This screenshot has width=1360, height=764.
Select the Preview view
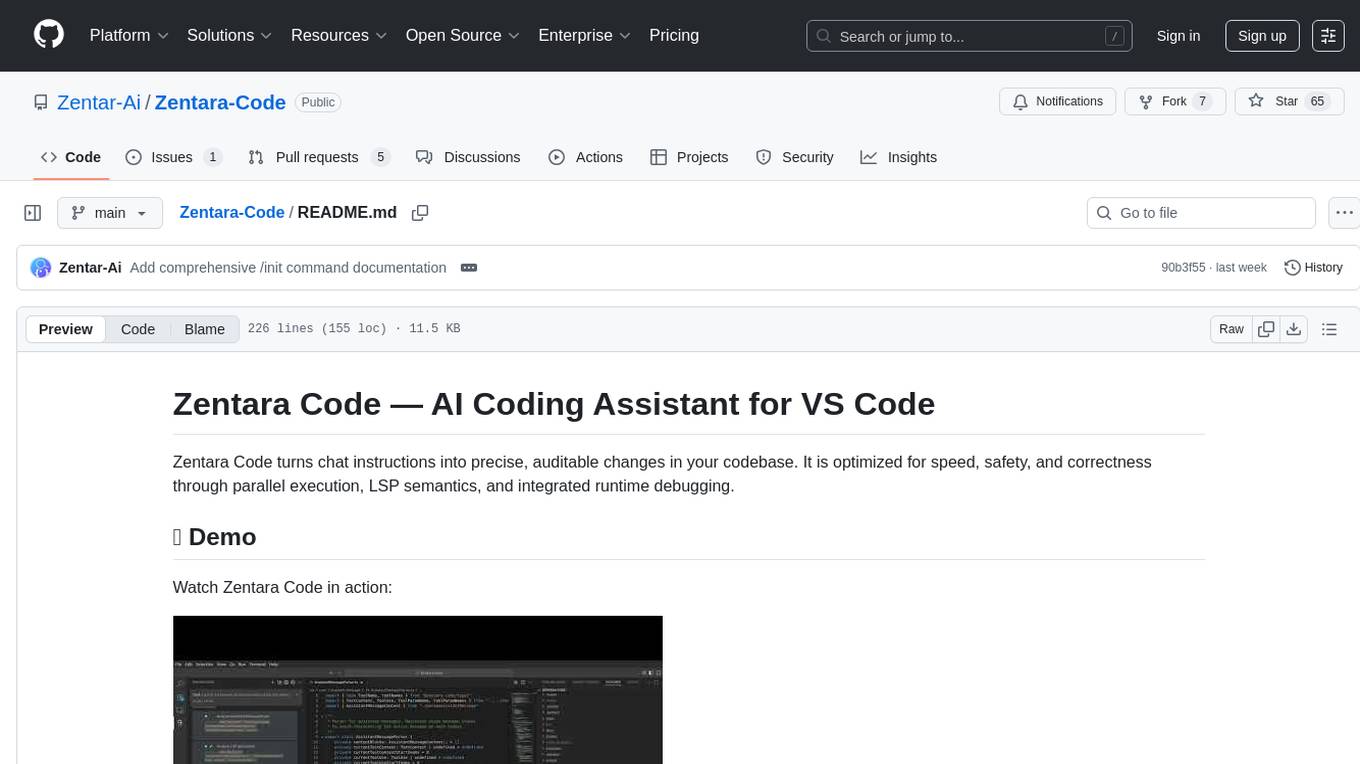(66, 329)
